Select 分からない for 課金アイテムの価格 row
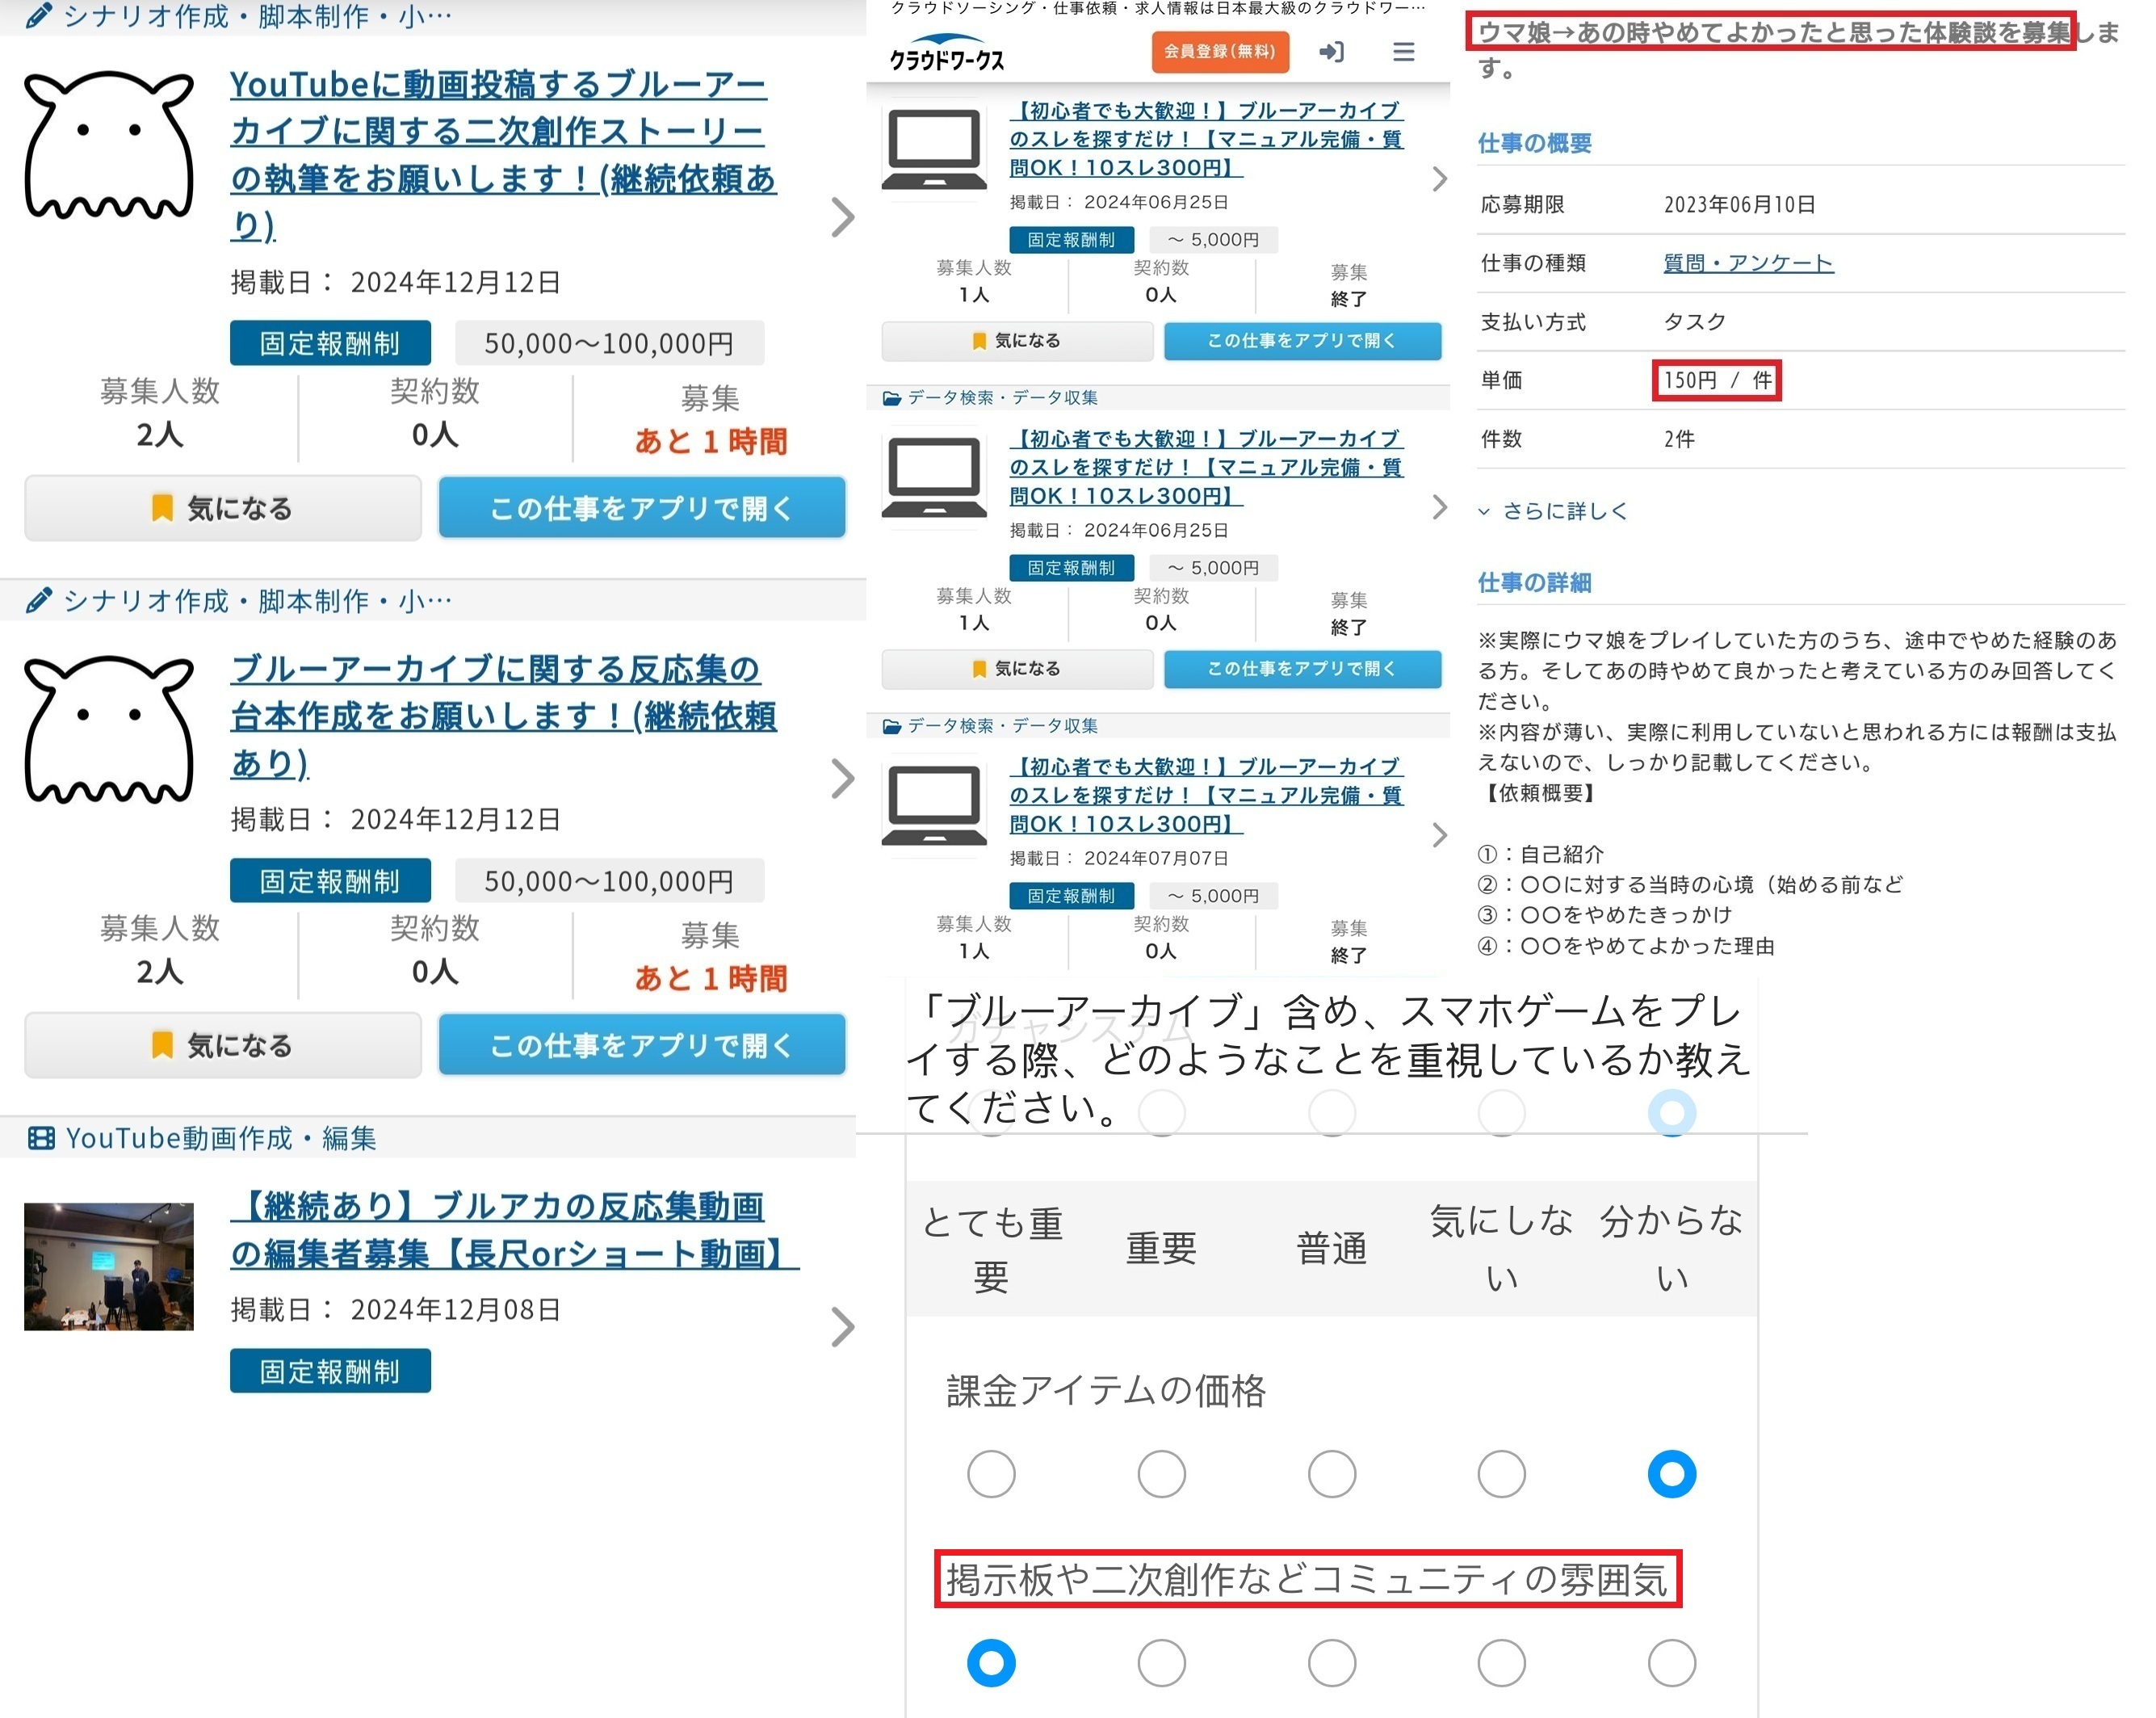 click(x=1671, y=1473)
